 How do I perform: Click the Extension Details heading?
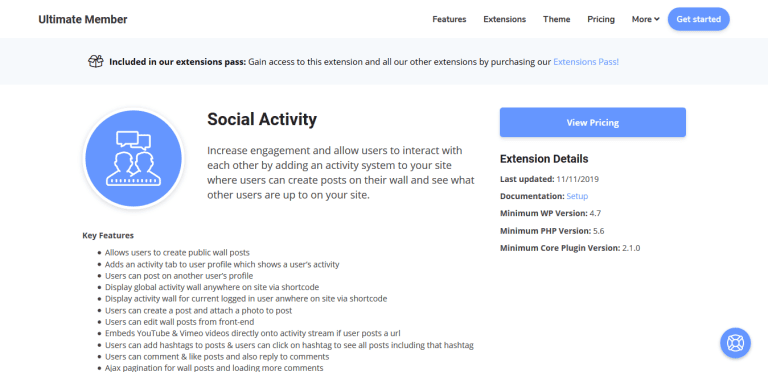544,159
